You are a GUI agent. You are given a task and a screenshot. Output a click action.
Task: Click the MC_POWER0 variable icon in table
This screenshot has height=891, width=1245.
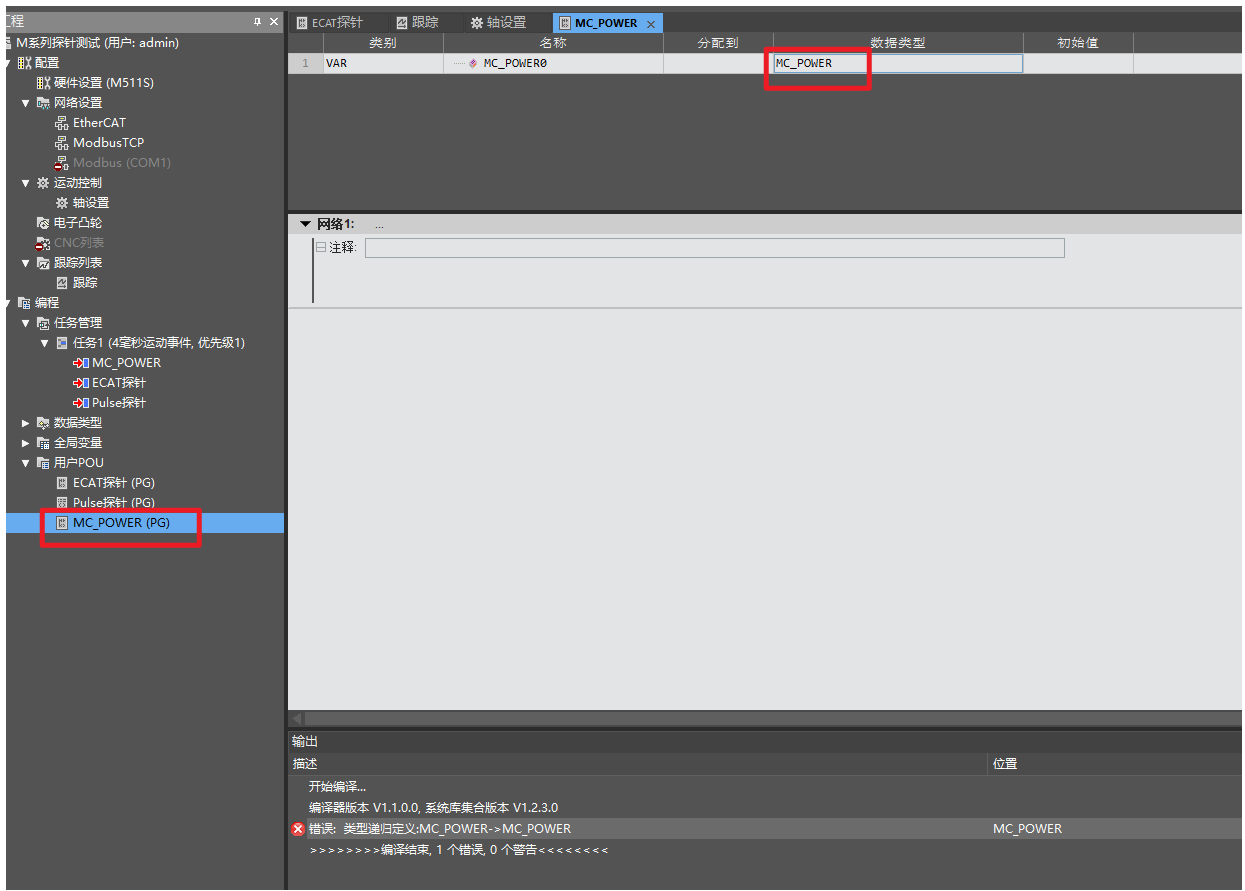pyautogui.click(x=473, y=63)
